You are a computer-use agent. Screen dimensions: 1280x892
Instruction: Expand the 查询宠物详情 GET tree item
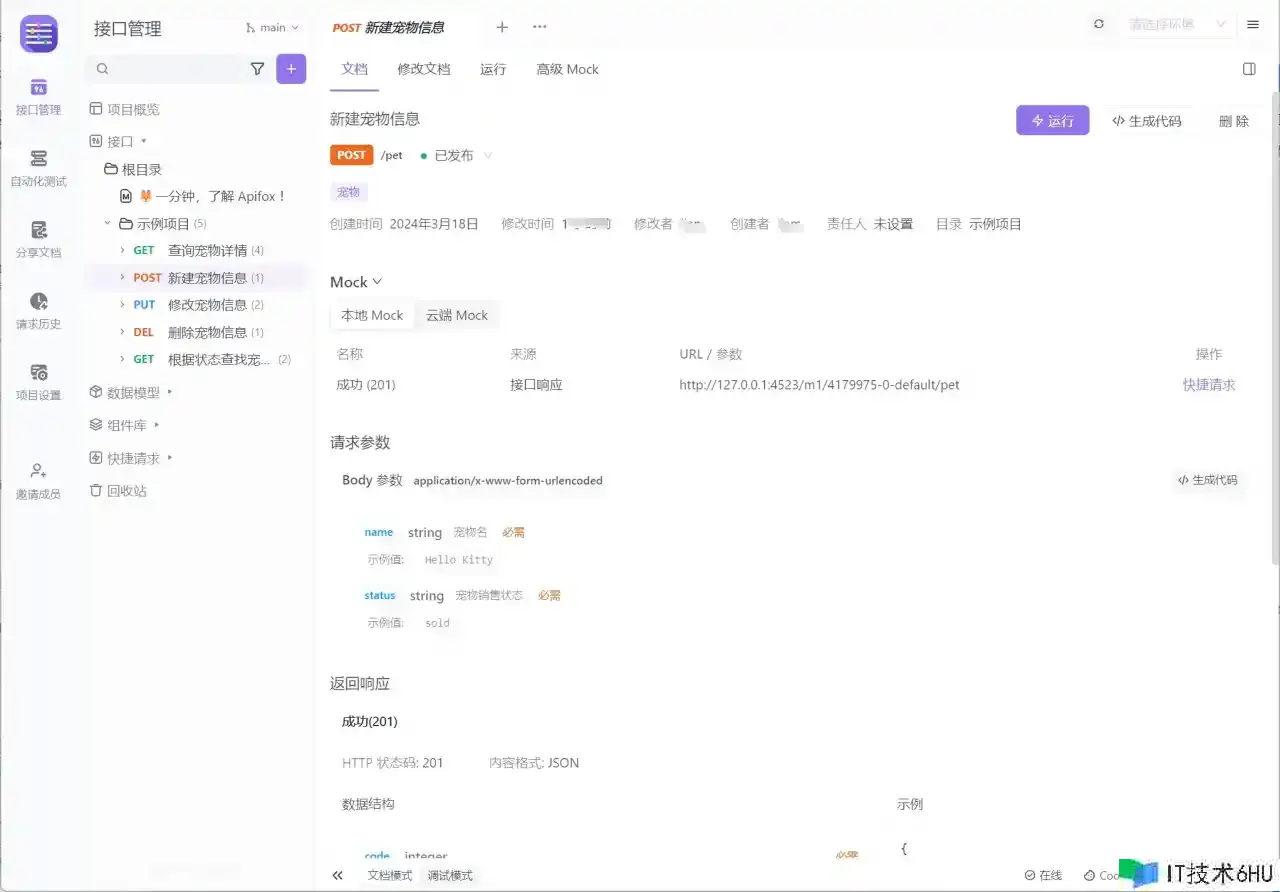coord(122,250)
